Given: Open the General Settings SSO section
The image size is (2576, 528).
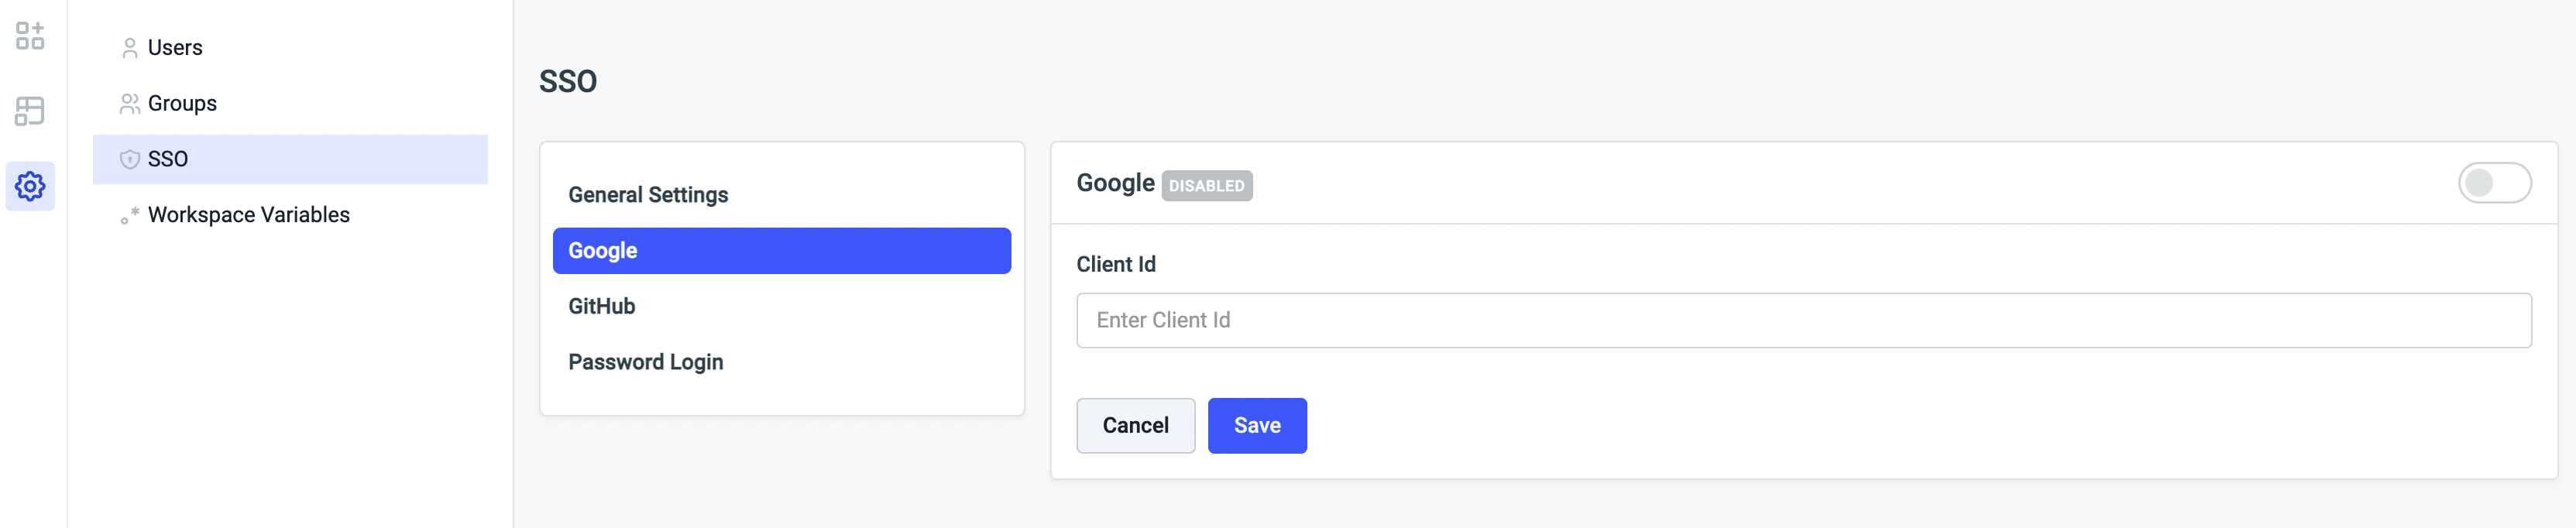Looking at the screenshot, I should [648, 195].
